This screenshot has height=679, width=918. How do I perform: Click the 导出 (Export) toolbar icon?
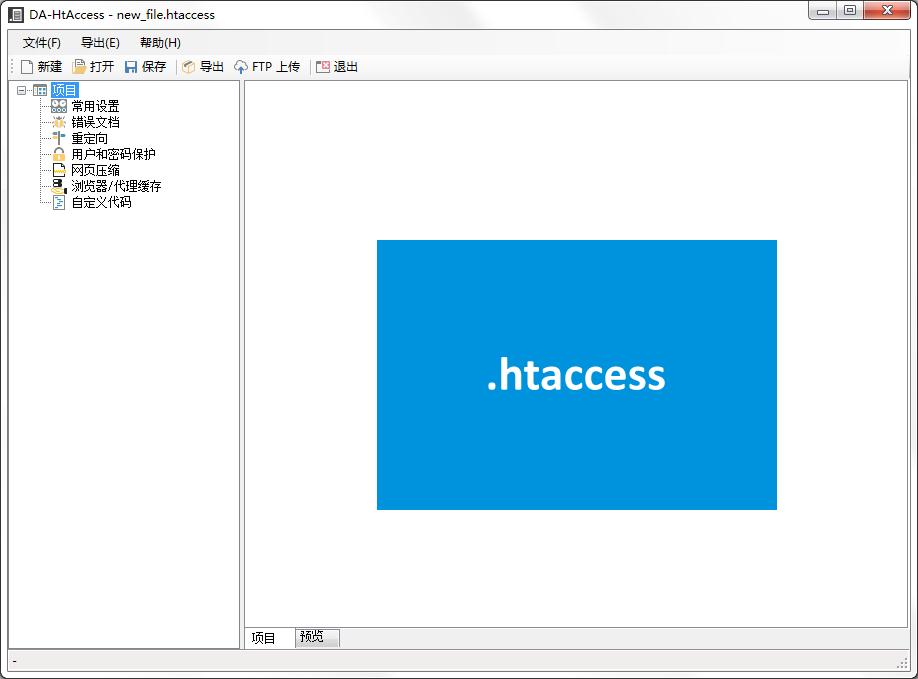pyautogui.click(x=189, y=66)
